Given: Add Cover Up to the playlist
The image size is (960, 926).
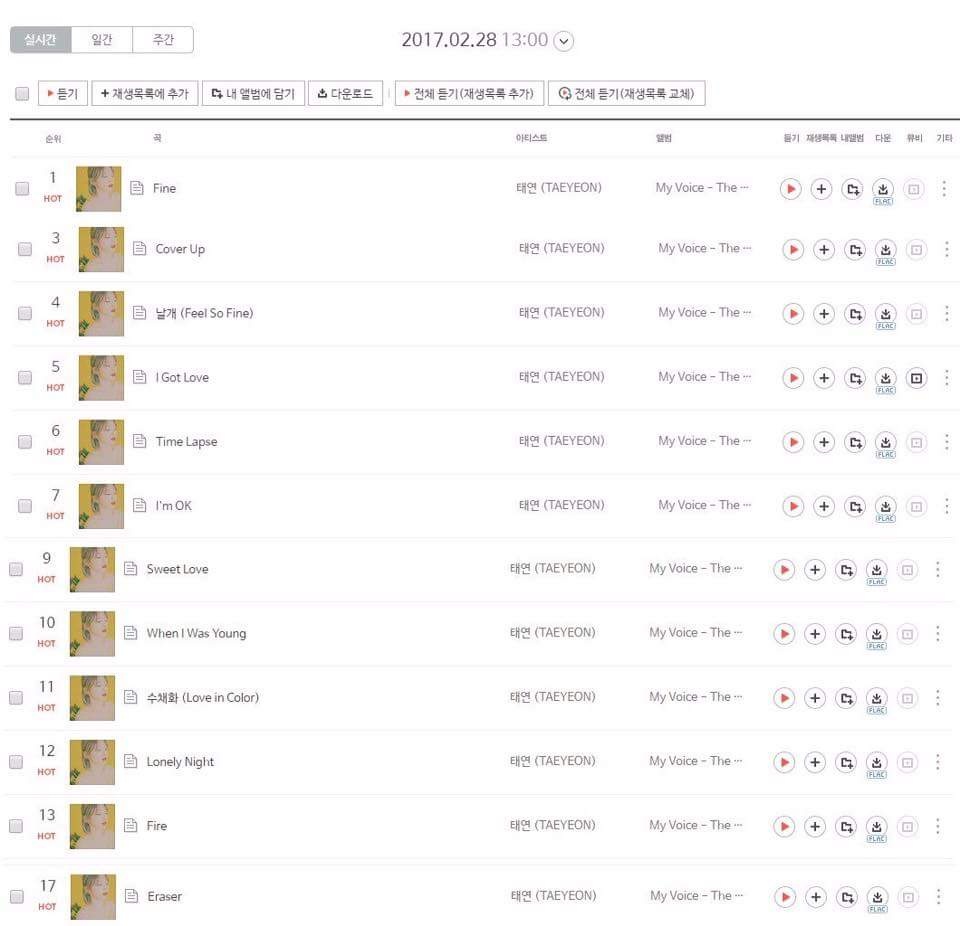Looking at the screenshot, I should click(x=824, y=249).
